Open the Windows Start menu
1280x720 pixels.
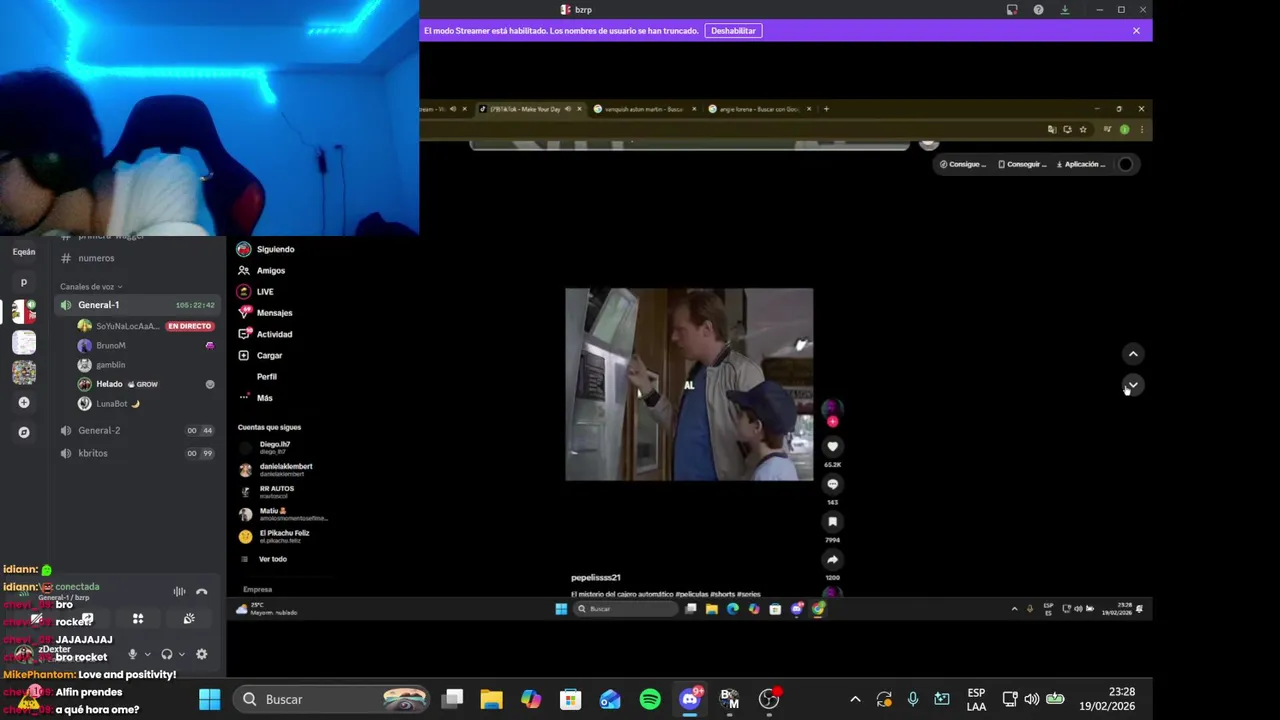209,700
